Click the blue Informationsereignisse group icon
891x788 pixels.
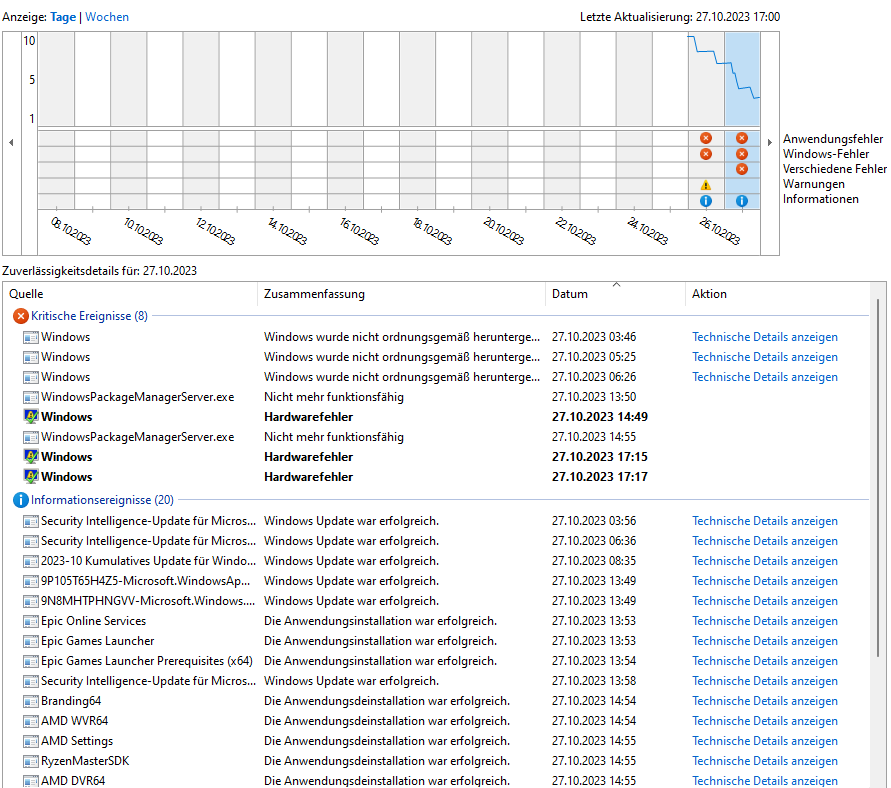[20, 500]
